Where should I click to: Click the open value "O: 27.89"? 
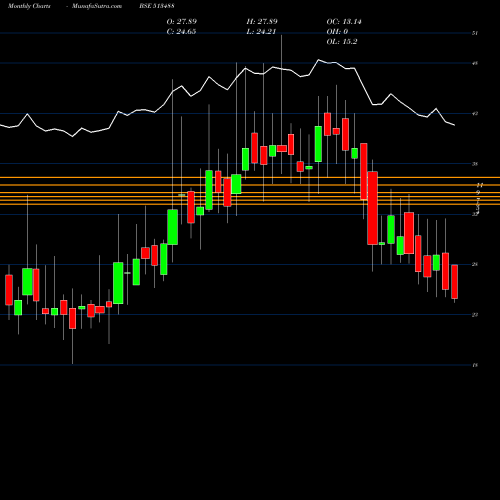(x=182, y=21)
